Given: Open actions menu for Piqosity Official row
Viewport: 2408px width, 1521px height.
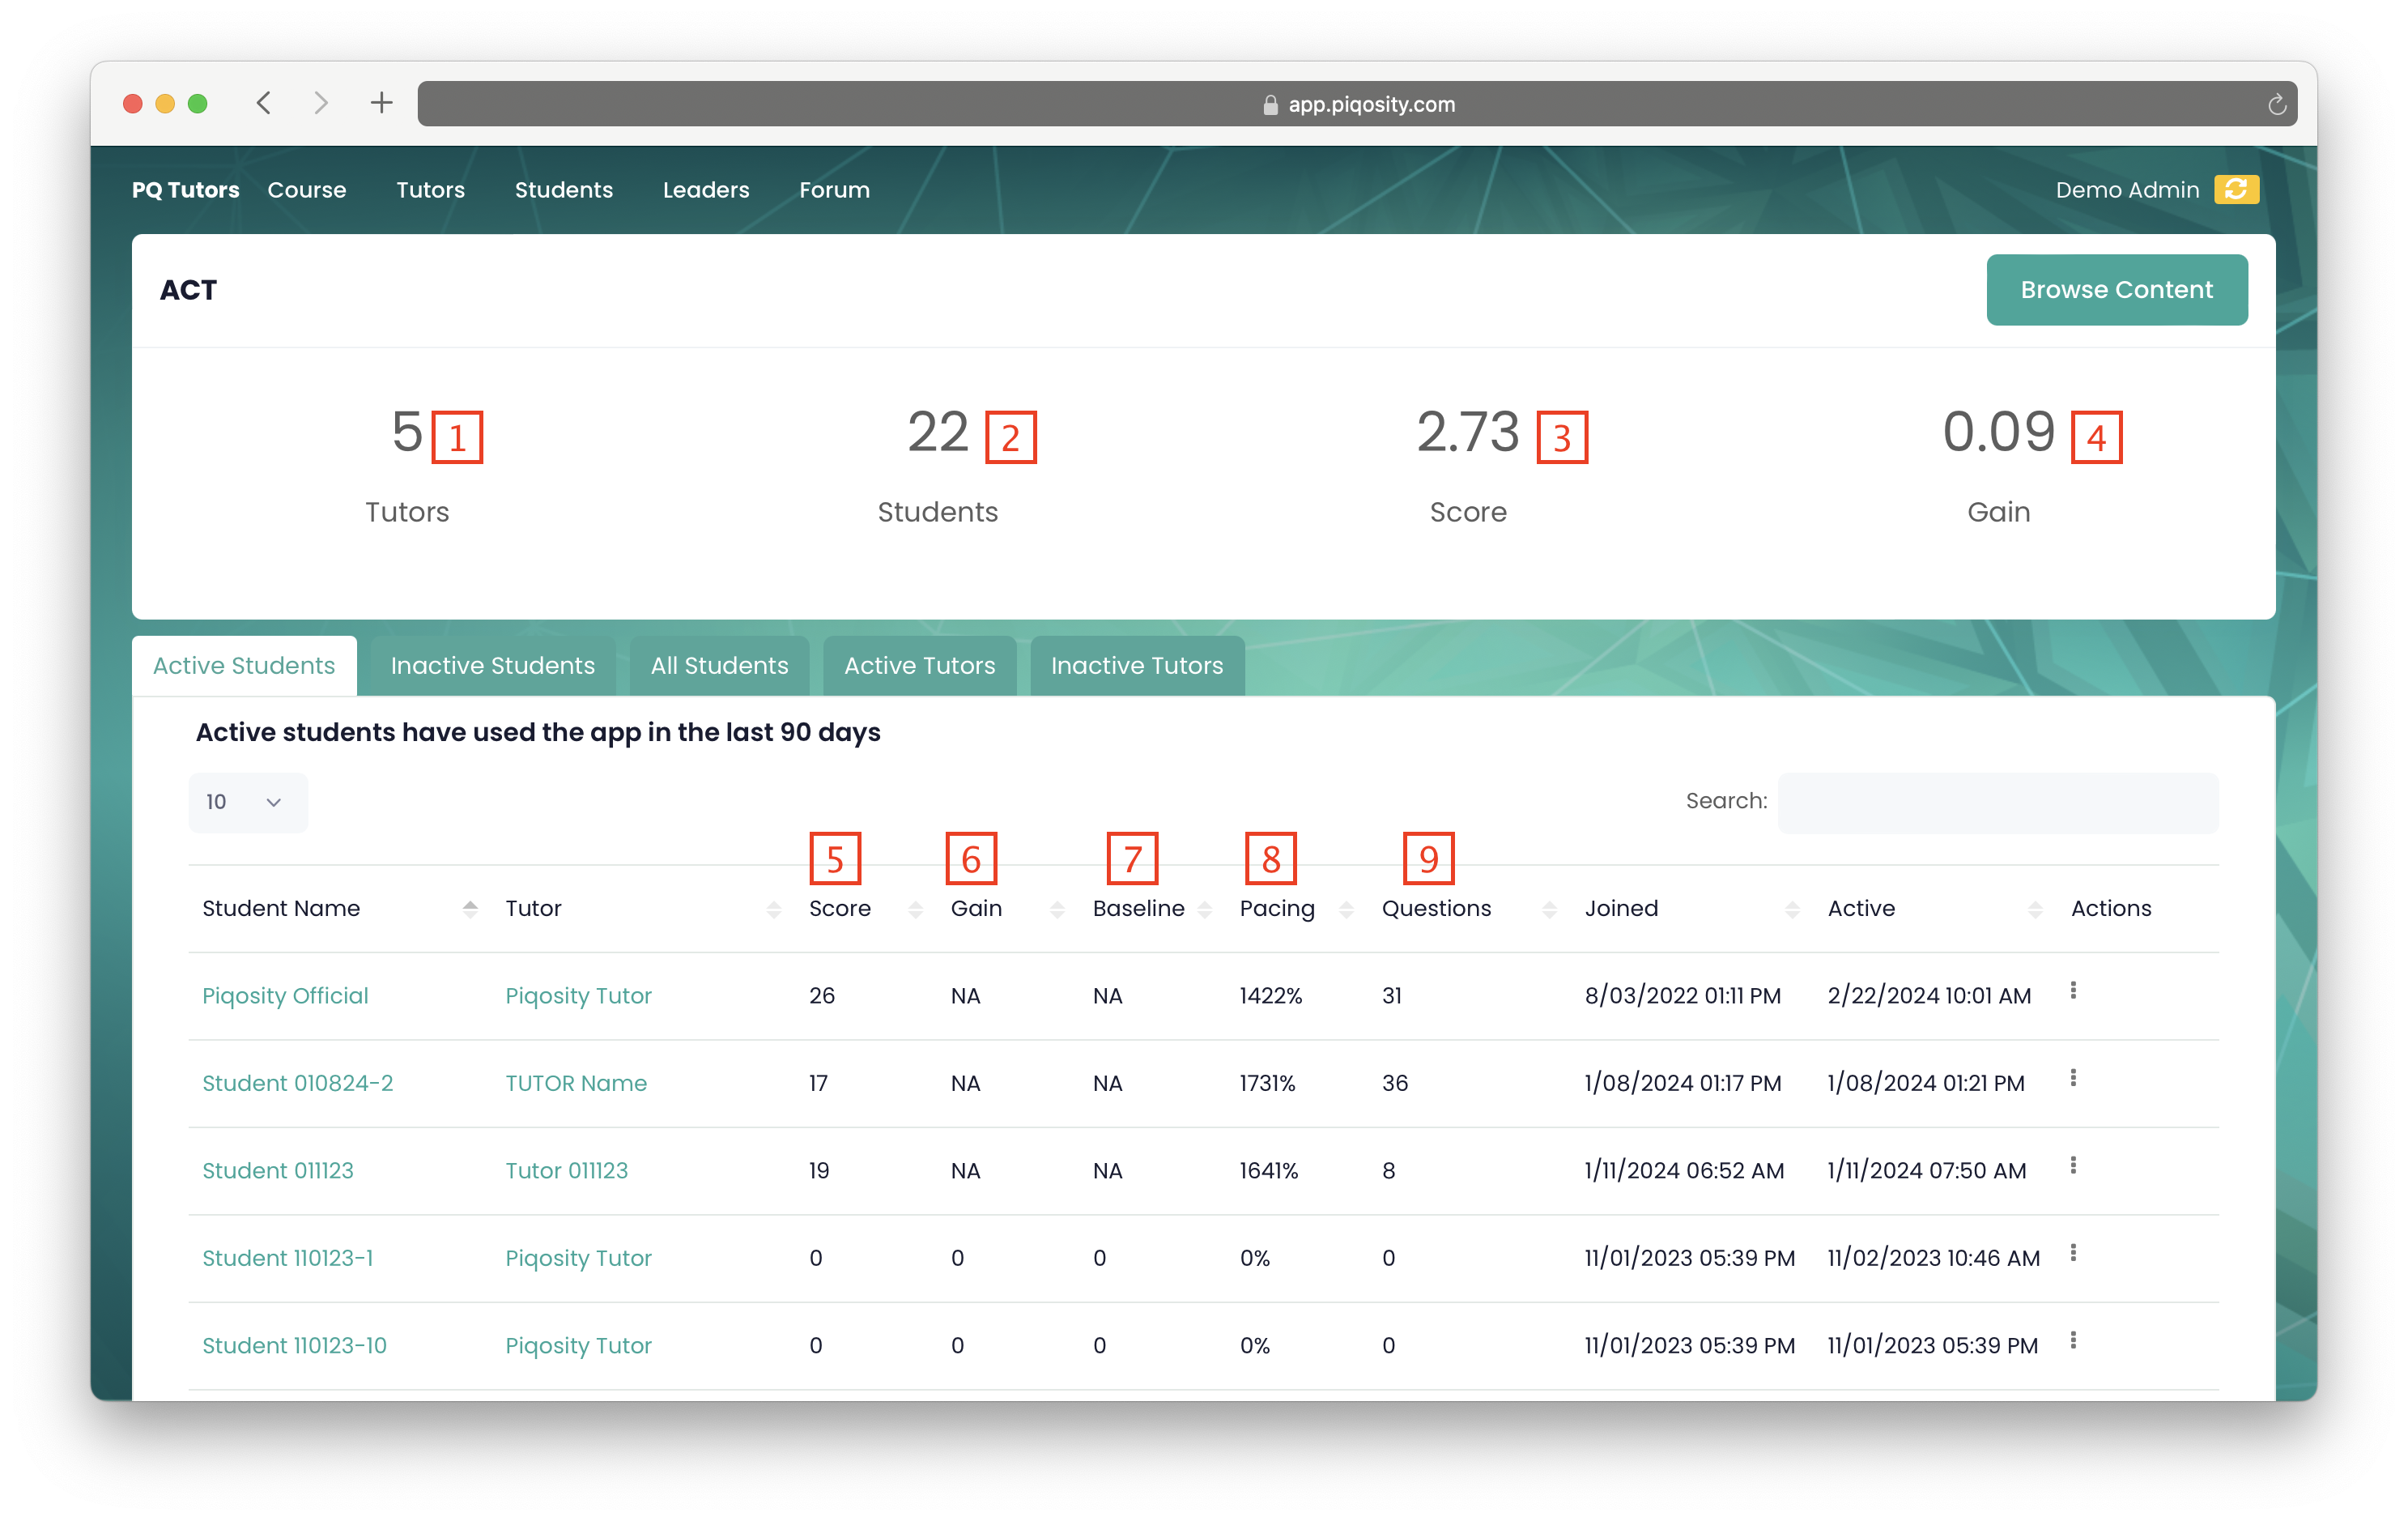Looking at the screenshot, I should click(x=2073, y=991).
